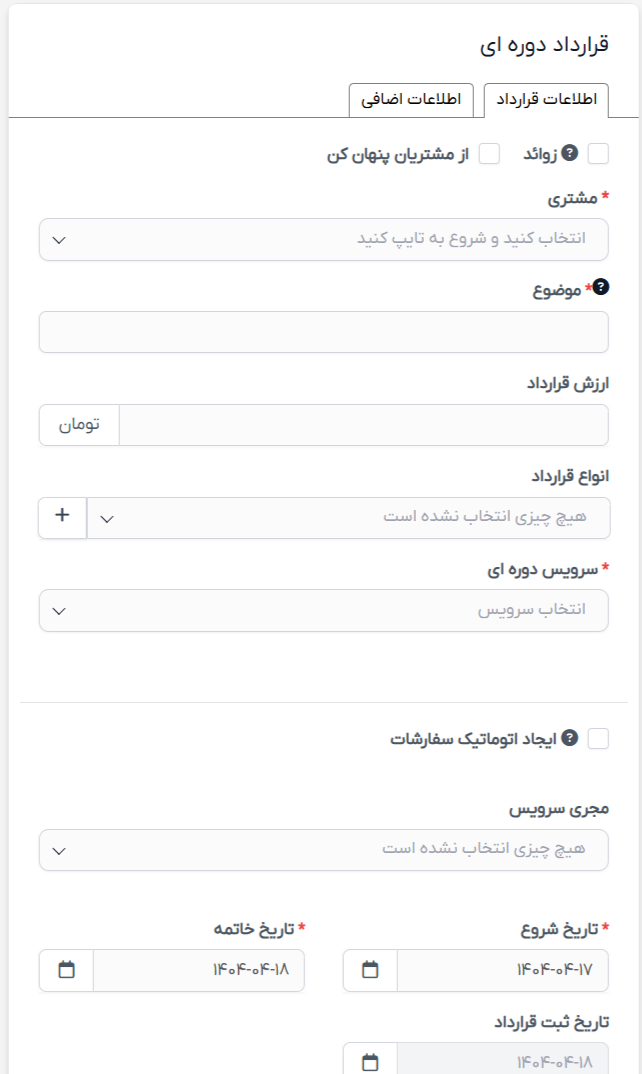642x1074 pixels.
Task: Add new contract type with plus button
Action: pos(62,517)
